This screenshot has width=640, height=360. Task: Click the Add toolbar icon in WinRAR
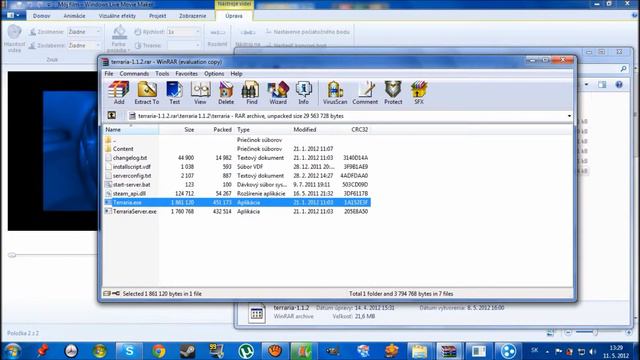(119, 93)
